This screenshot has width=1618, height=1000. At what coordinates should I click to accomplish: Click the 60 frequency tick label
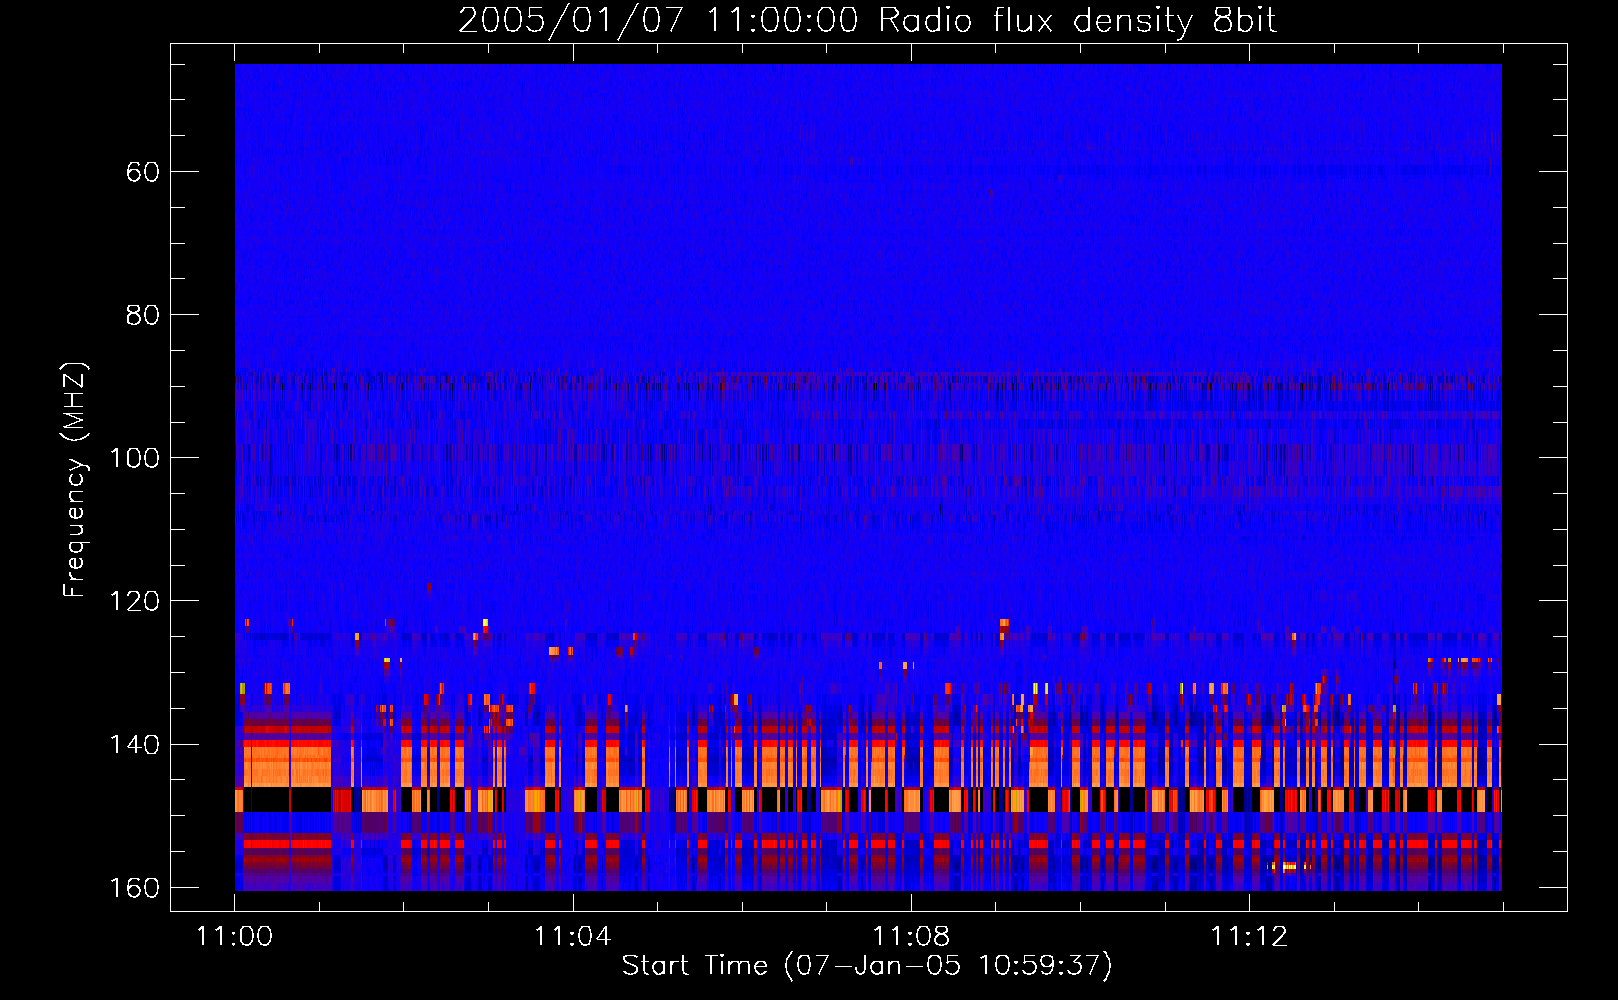[142, 172]
